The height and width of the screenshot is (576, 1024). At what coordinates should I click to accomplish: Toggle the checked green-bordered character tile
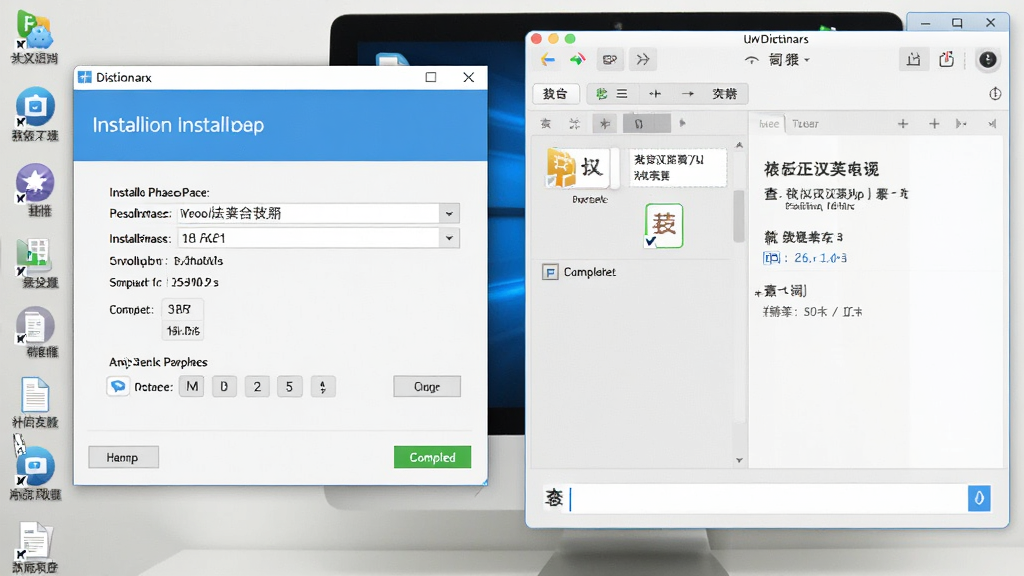click(x=664, y=226)
